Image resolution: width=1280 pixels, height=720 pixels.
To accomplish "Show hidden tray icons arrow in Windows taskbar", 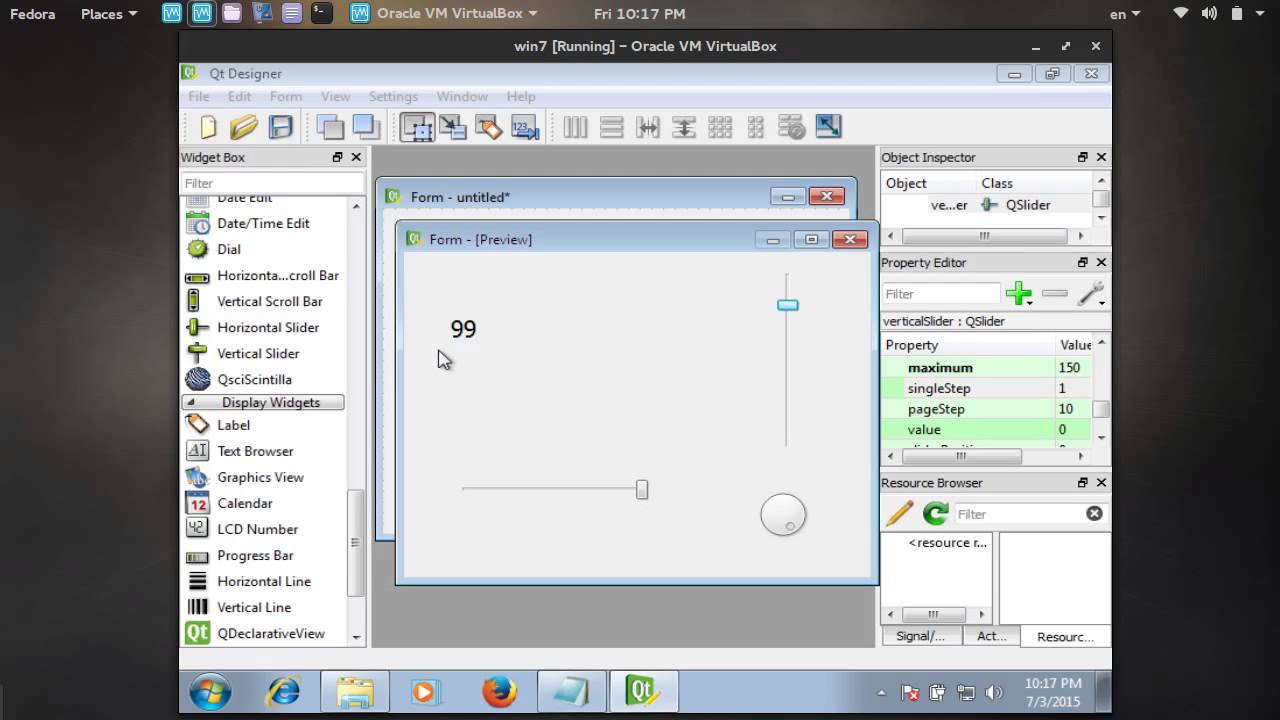I will point(881,692).
